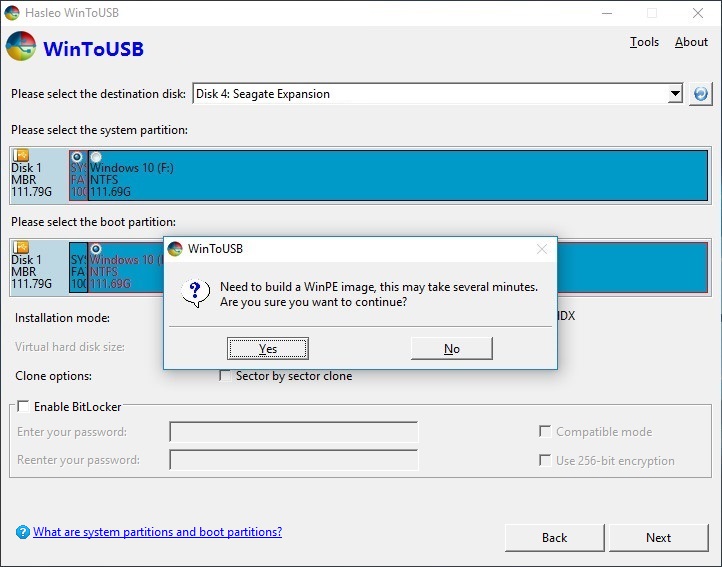This screenshot has height=567, width=722.
Task: Click the Next button
Action: click(658, 538)
